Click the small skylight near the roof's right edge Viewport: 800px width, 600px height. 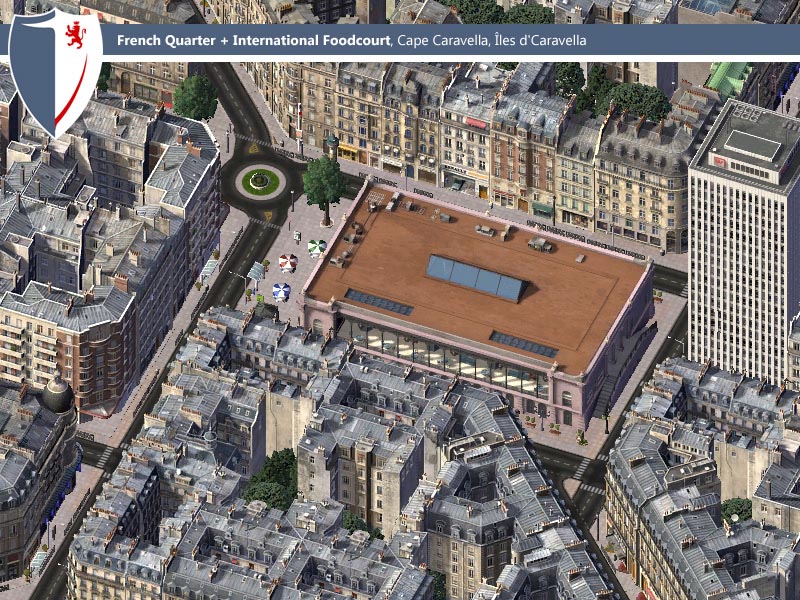pyautogui.click(x=524, y=344)
